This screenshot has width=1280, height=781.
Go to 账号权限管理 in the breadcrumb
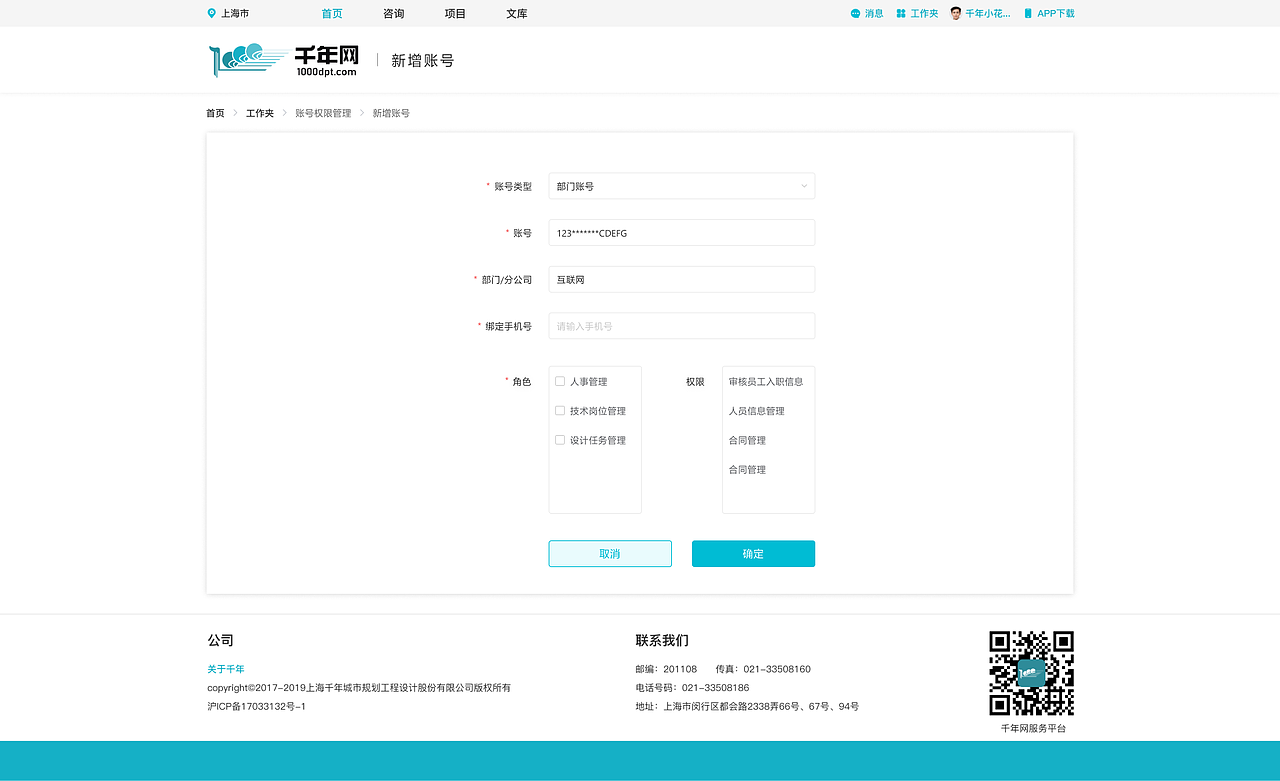pyautogui.click(x=323, y=114)
